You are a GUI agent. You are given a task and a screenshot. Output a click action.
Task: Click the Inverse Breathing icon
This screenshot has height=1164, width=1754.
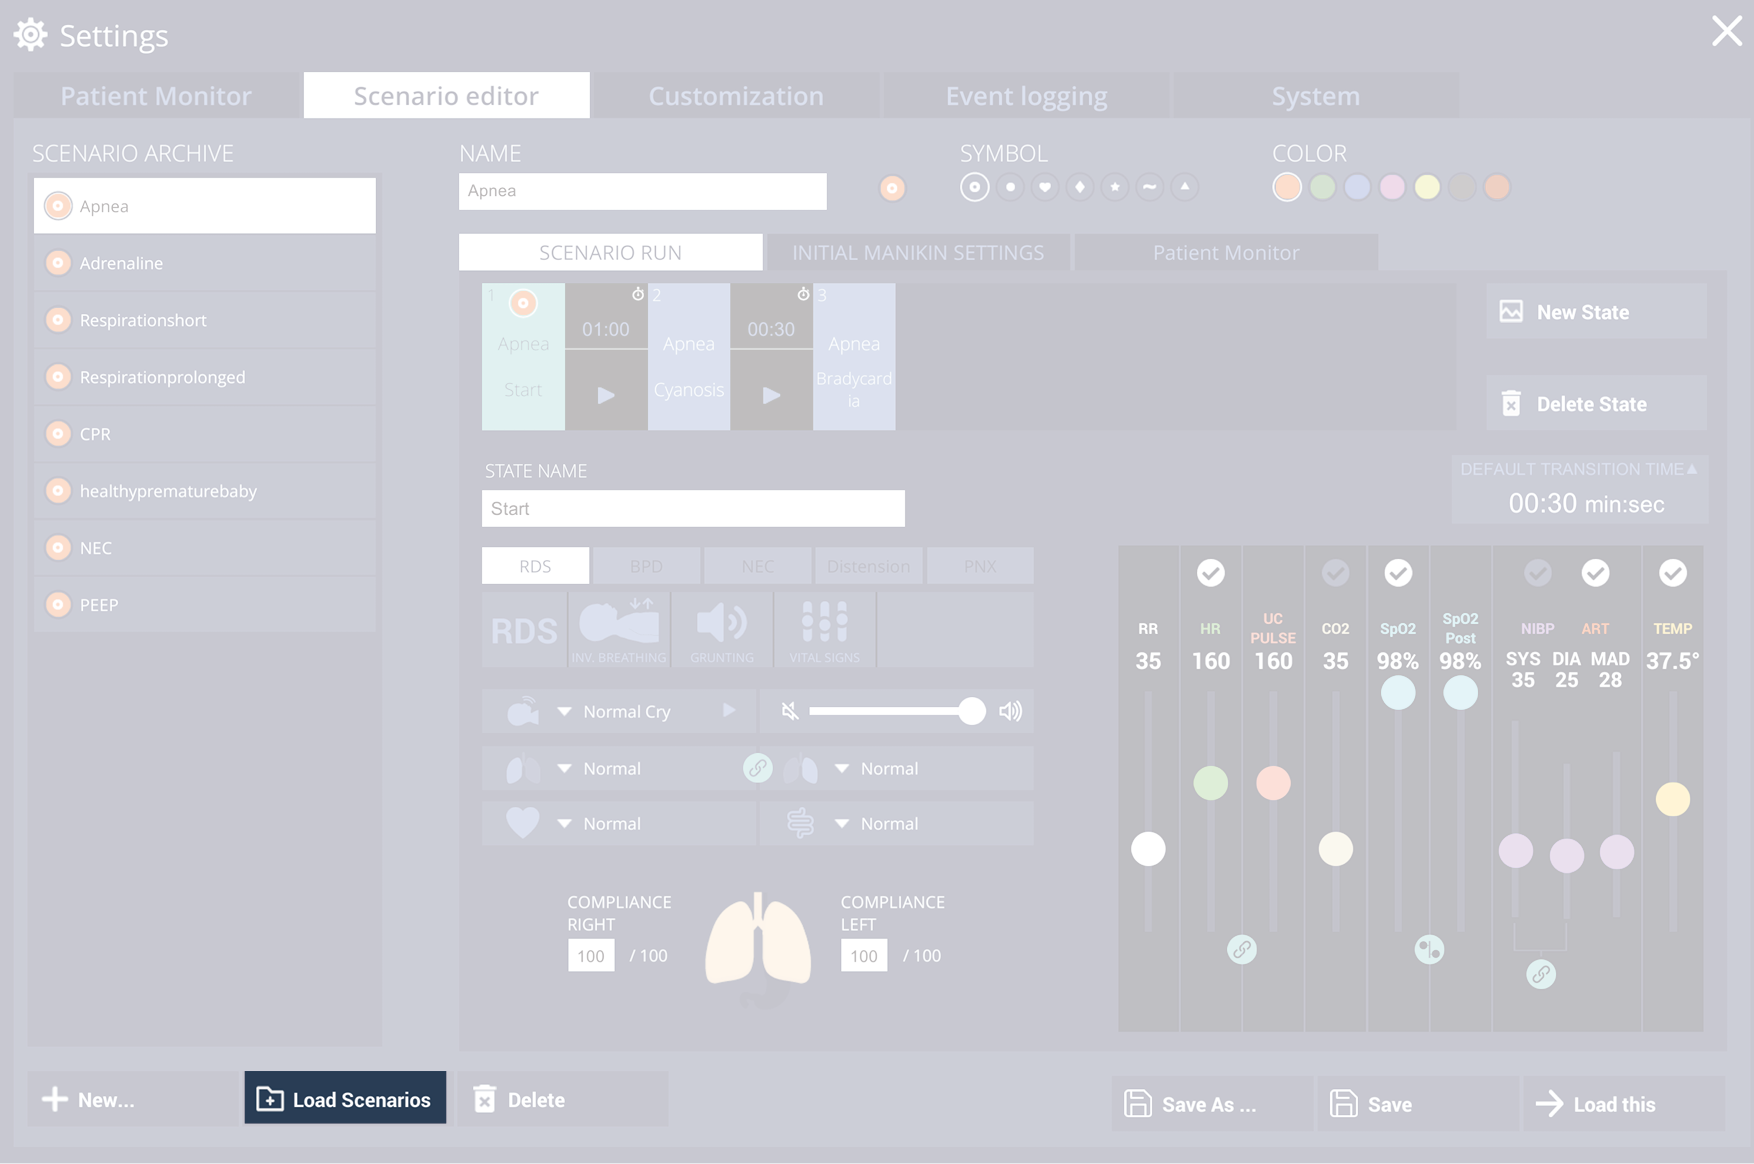[619, 629]
